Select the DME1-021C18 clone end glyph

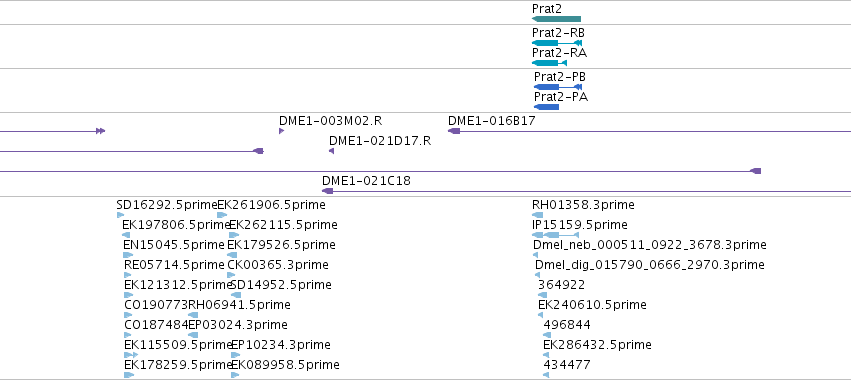click(x=327, y=191)
